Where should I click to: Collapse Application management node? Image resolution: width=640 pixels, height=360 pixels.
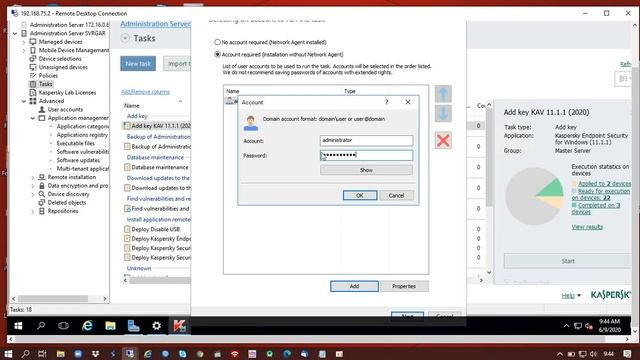pos(33,118)
